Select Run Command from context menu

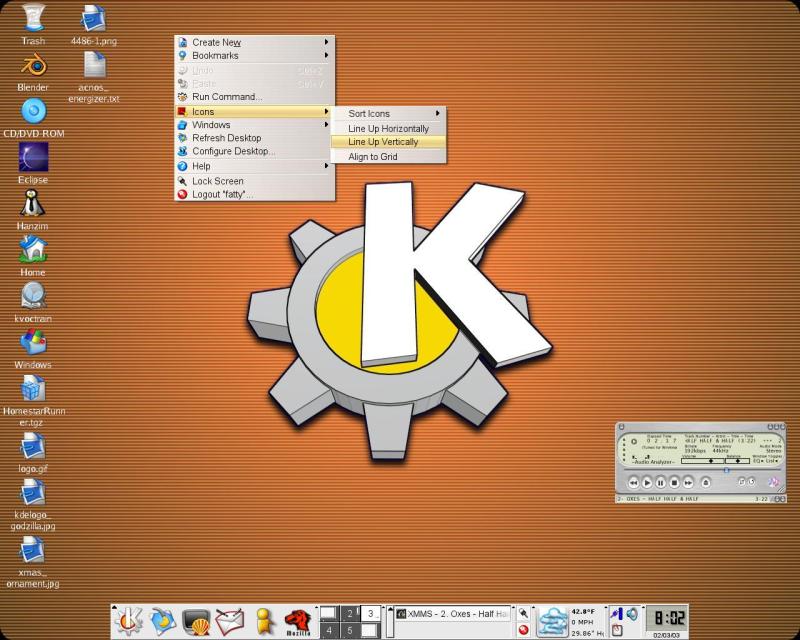(x=255, y=97)
